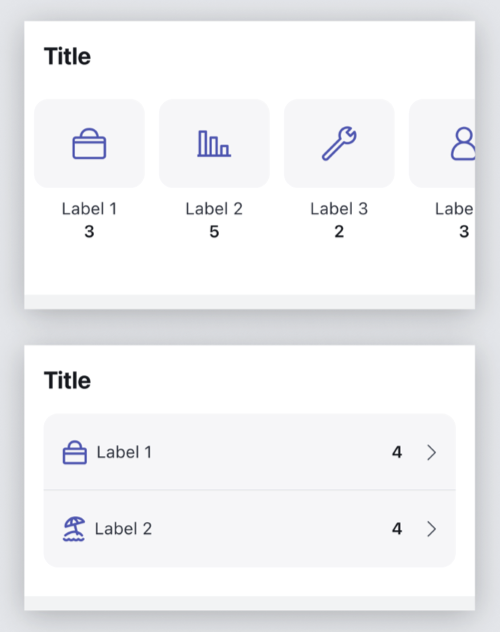Click the Title heading of the bottom card
This screenshot has height=632, width=500.
tap(67, 380)
